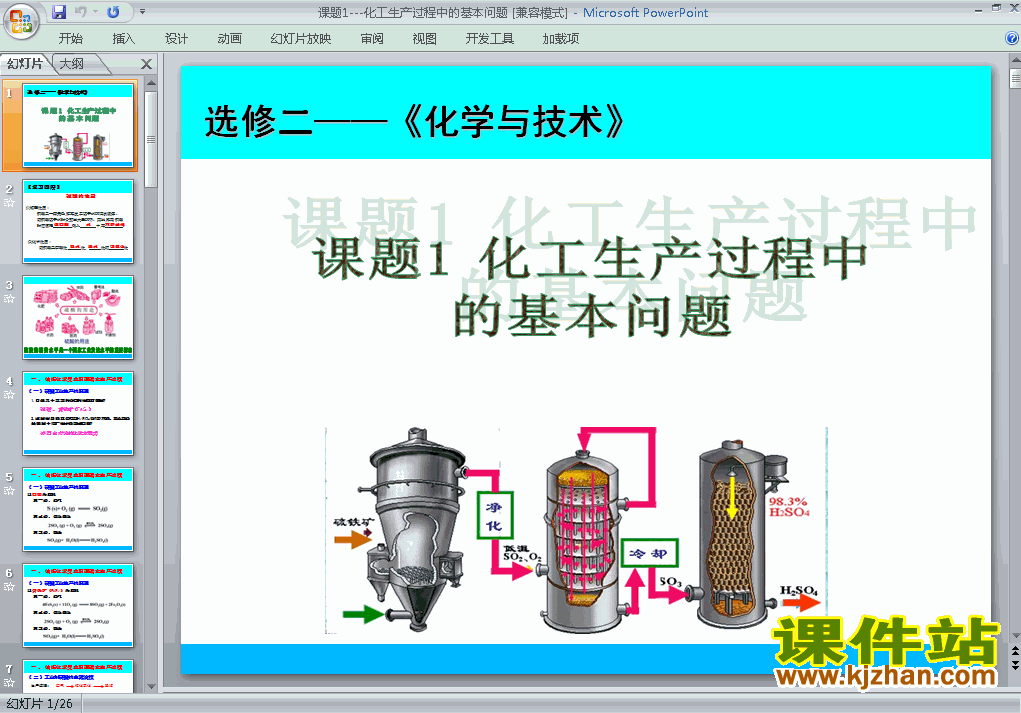Open the 设计 ribbon tab
Viewport: 1021px width, 713px height.
coord(176,38)
